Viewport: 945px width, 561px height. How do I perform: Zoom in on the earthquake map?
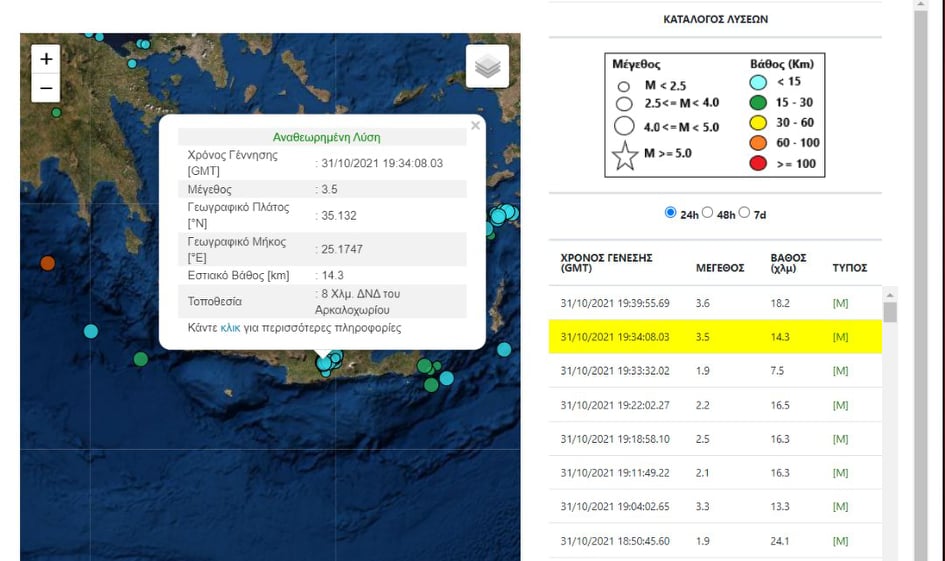(46, 60)
